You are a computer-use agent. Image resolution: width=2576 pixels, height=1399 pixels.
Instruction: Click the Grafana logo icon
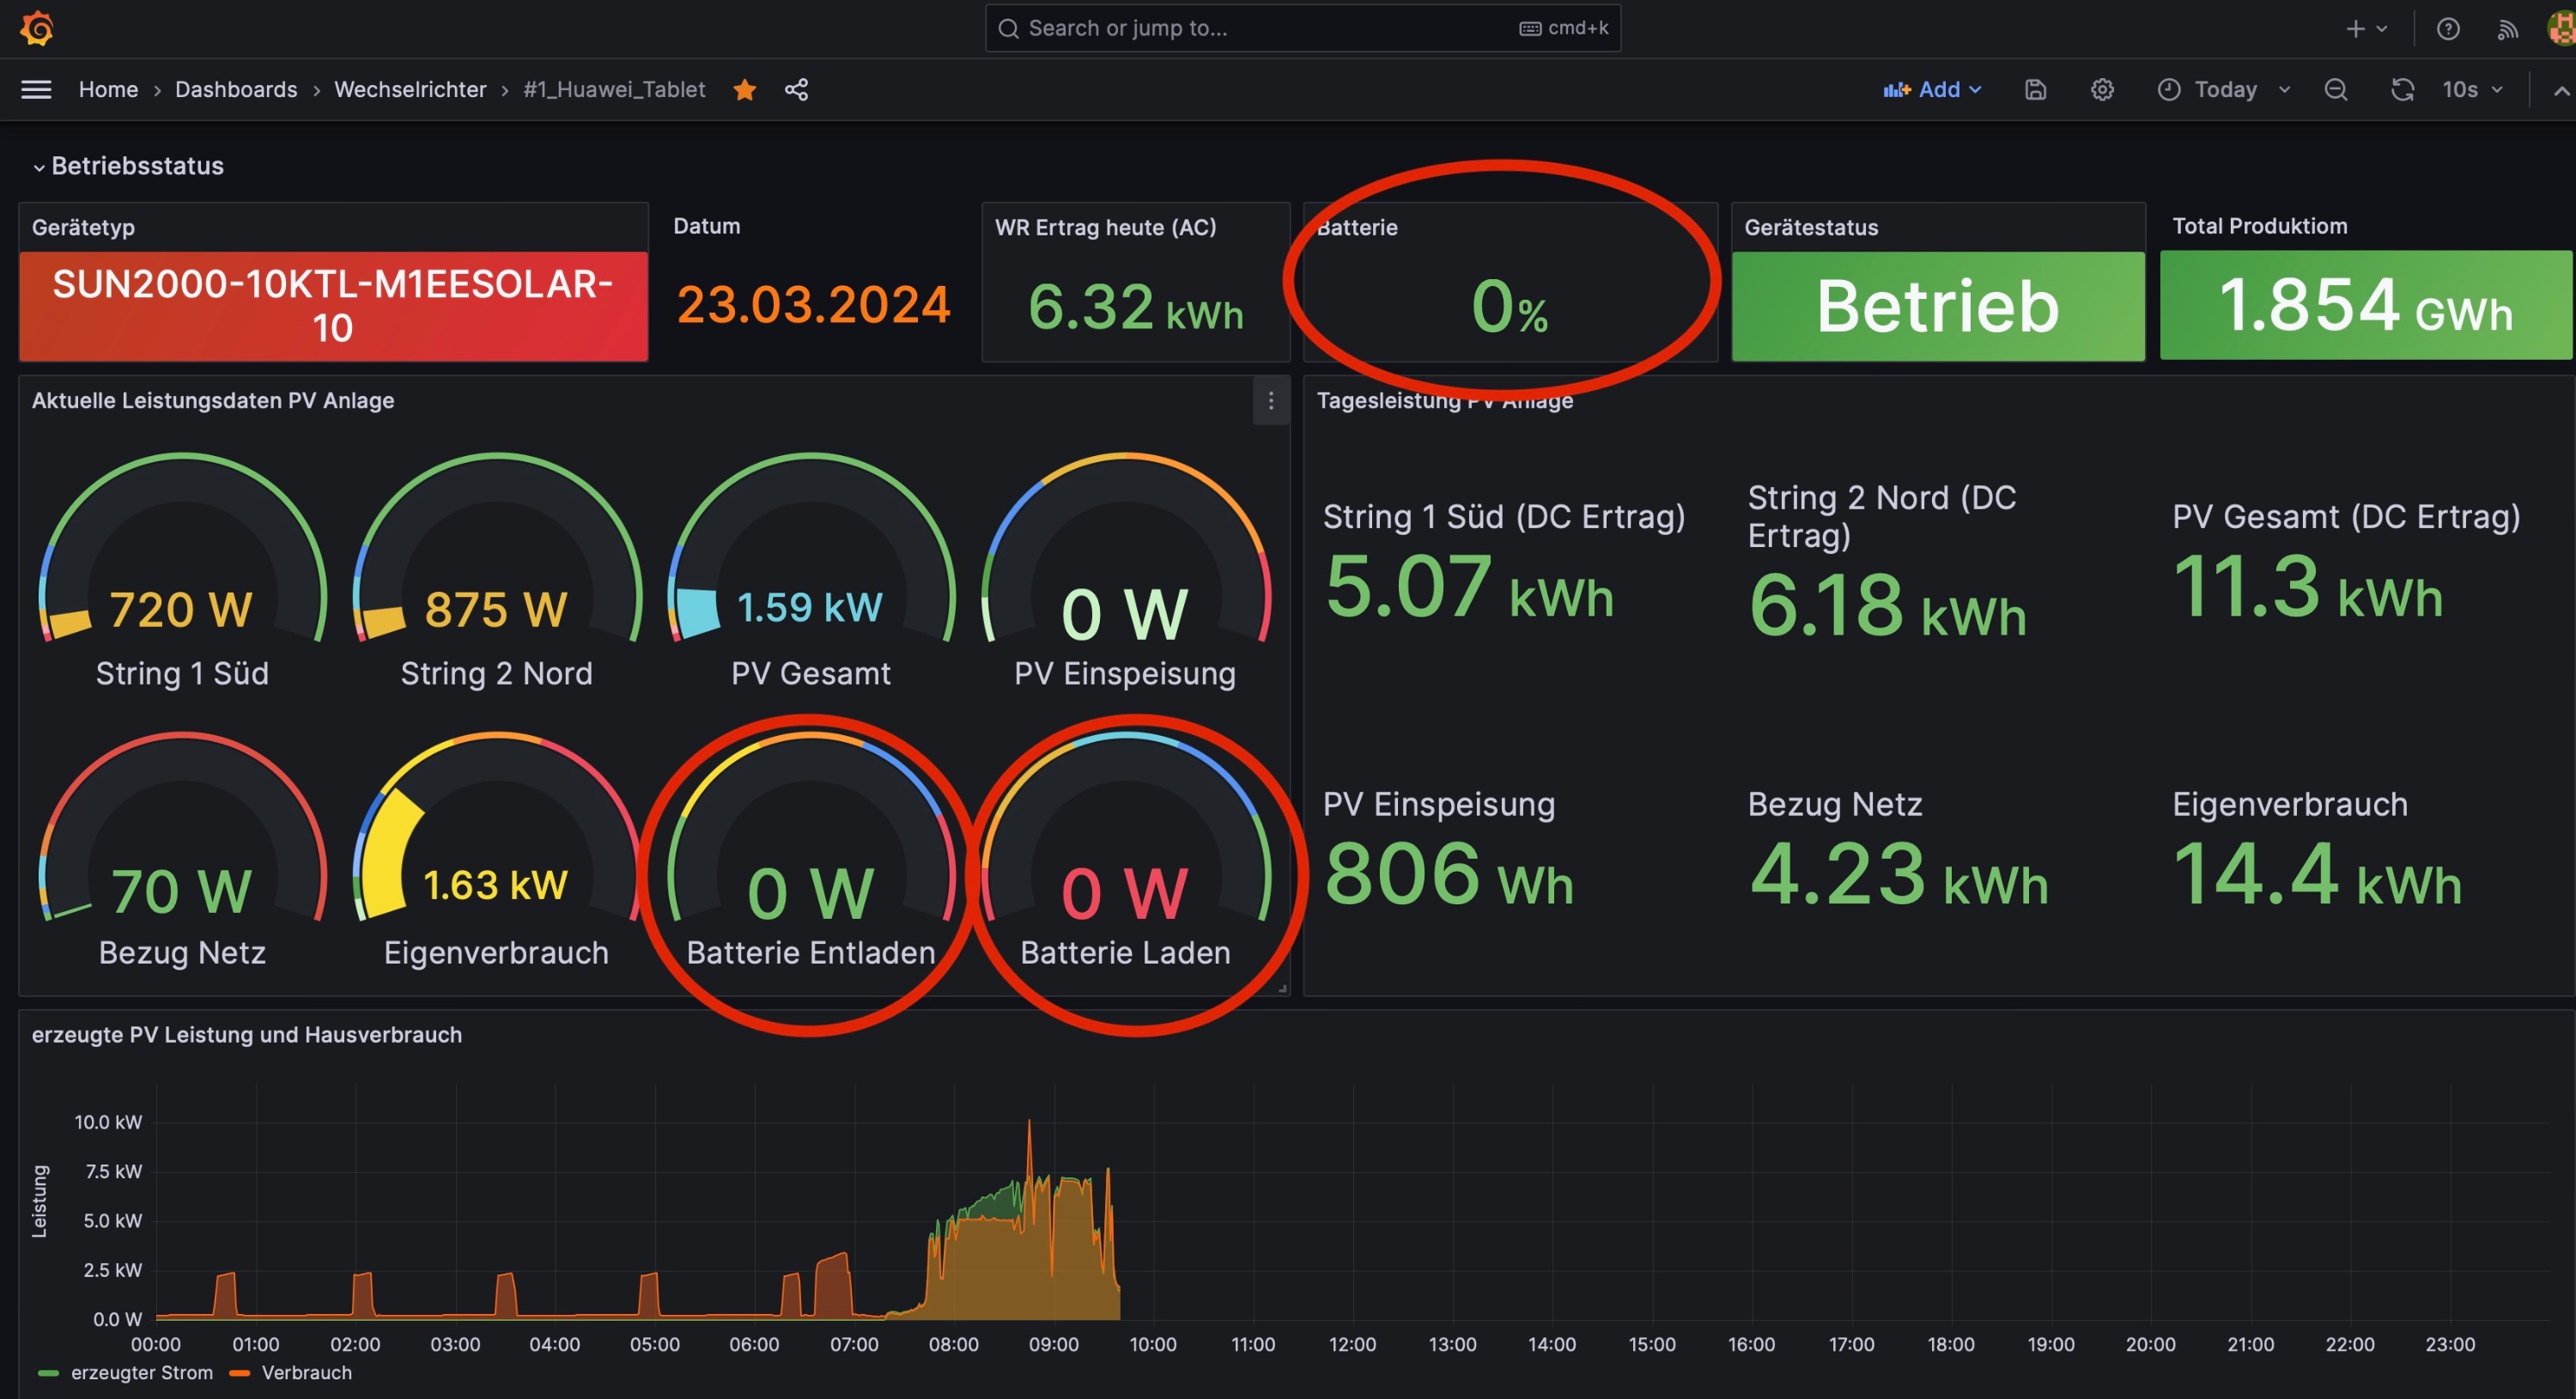pyautogui.click(x=37, y=28)
